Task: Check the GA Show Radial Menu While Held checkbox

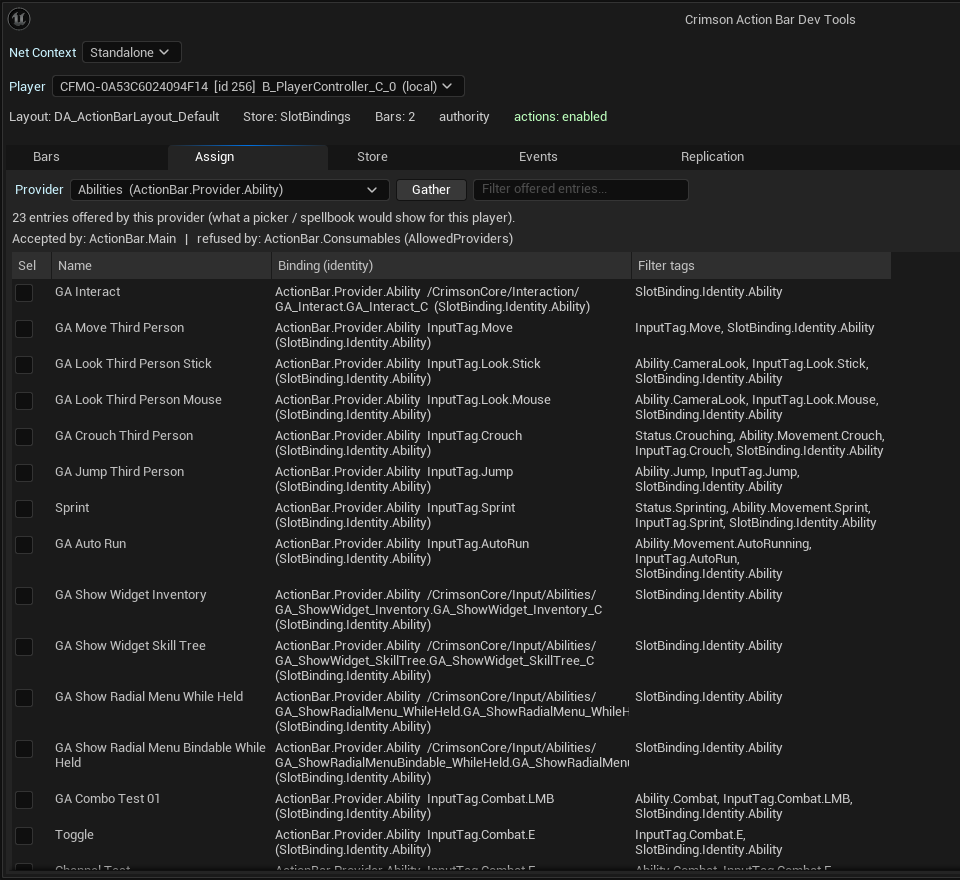Action: click(24, 698)
